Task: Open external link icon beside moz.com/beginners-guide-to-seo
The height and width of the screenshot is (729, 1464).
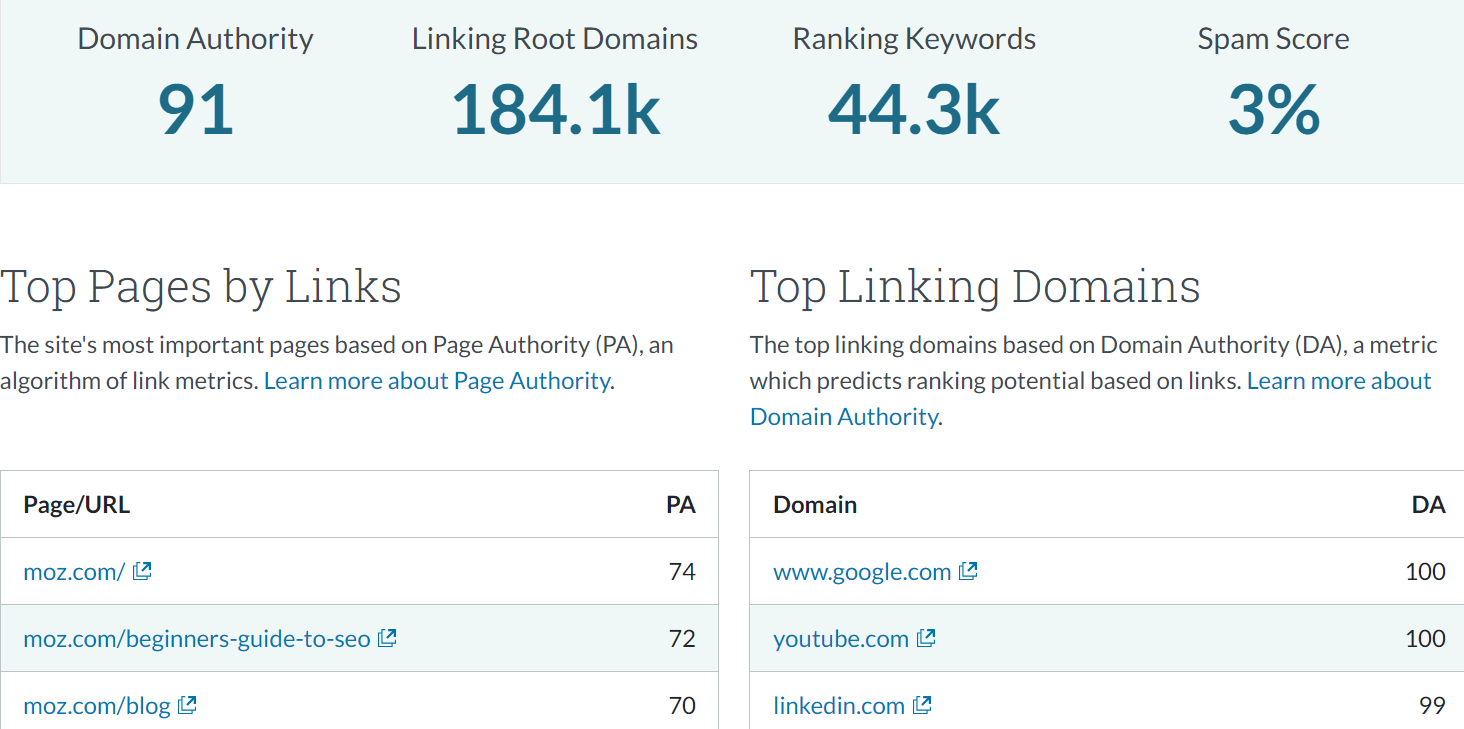Action: tap(387, 638)
